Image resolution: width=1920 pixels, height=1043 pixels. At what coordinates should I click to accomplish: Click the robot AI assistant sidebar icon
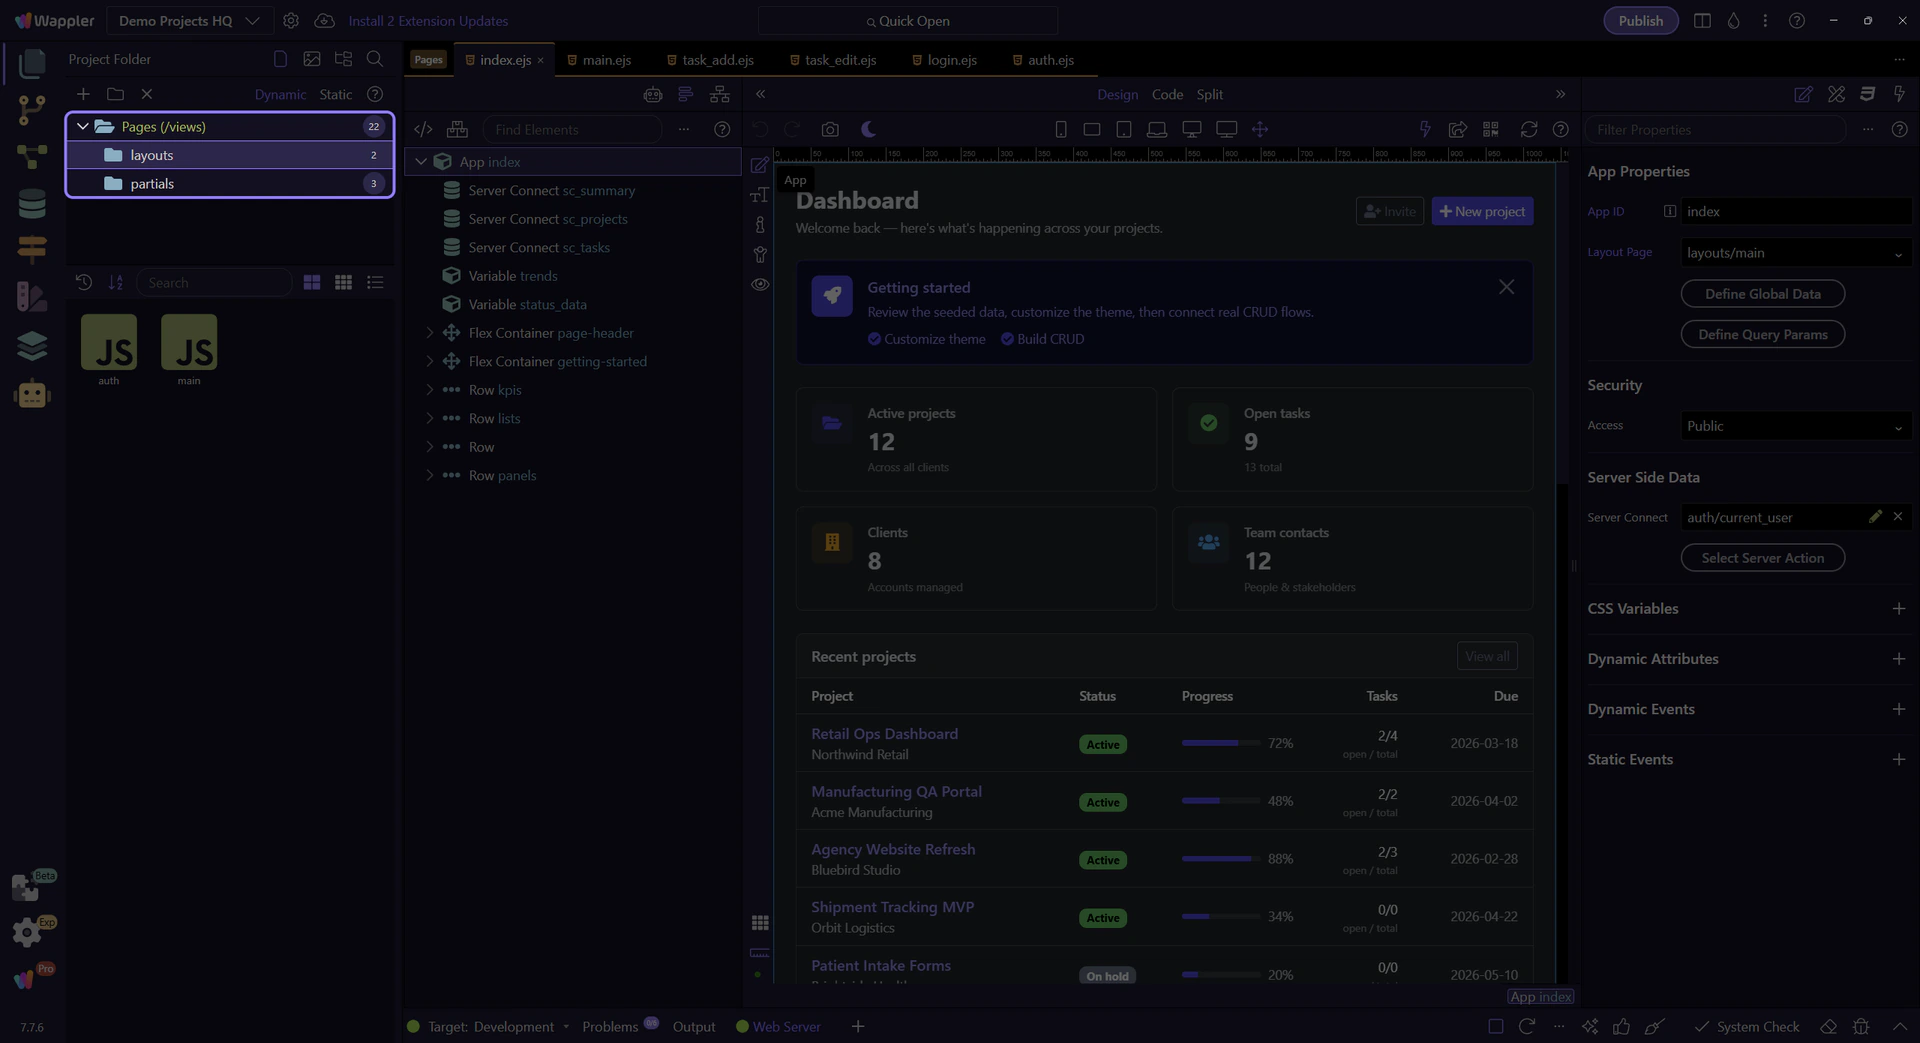pos(32,394)
